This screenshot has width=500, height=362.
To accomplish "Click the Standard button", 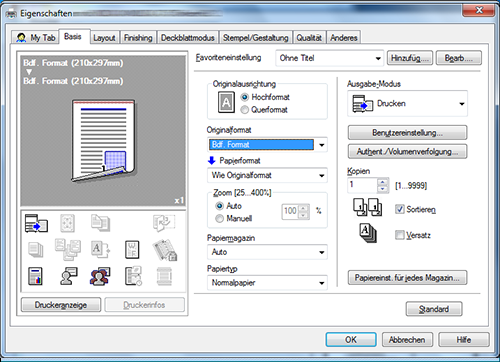I will 434,309.
